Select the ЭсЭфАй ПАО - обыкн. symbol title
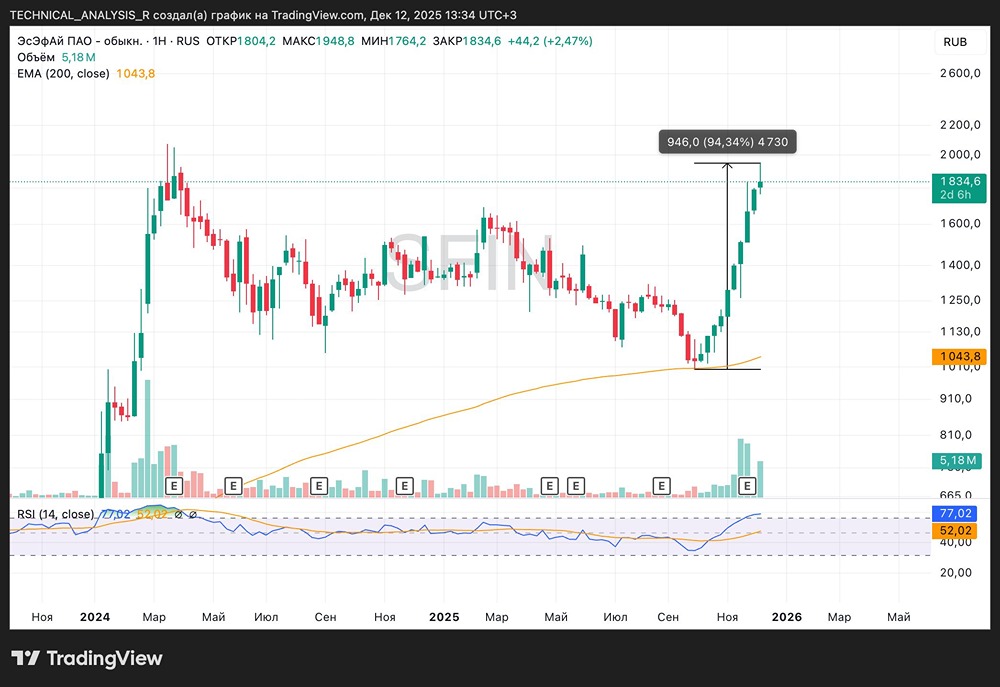 [80, 41]
